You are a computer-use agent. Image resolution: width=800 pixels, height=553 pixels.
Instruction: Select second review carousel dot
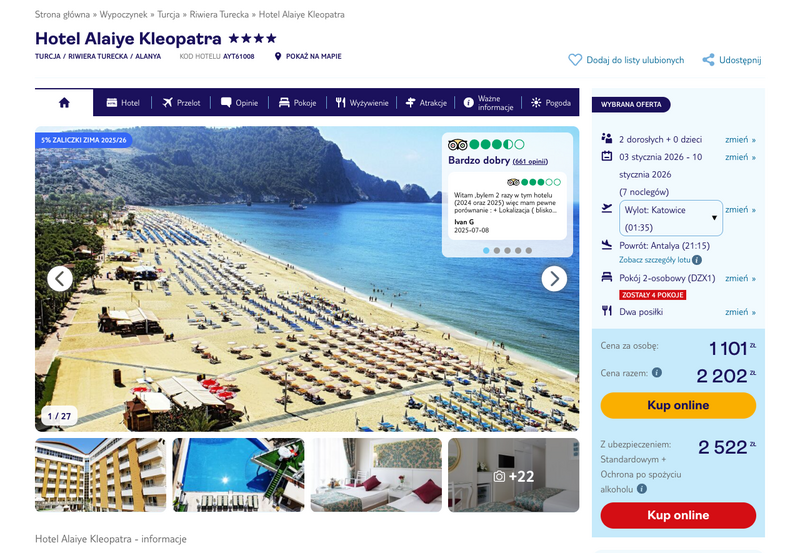(497, 250)
